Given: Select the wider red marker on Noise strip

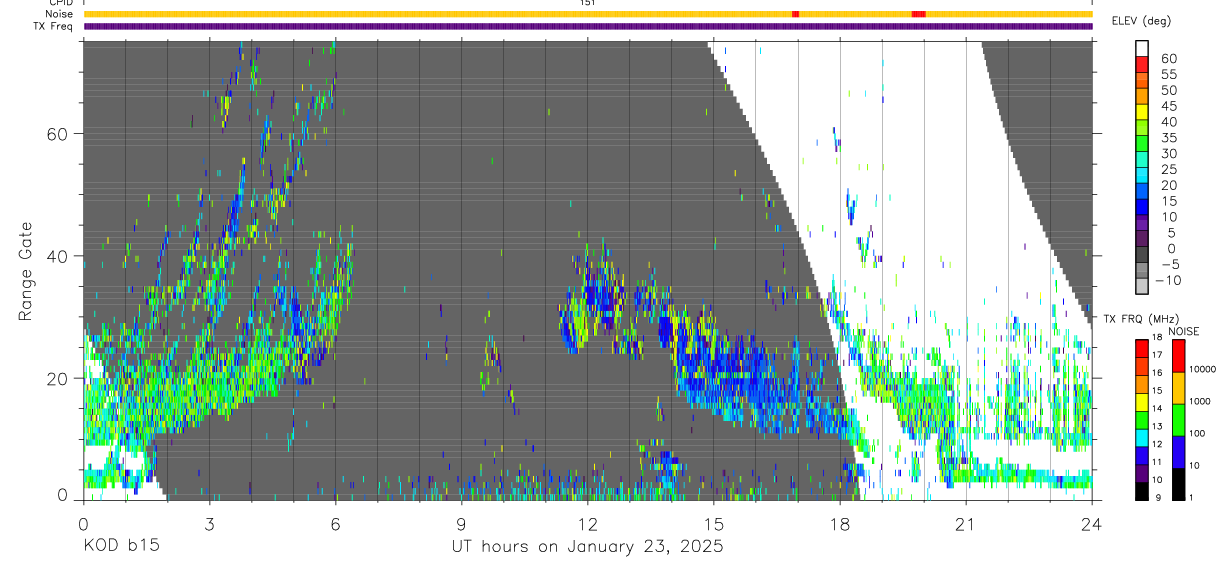Looking at the screenshot, I should click(919, 14).
